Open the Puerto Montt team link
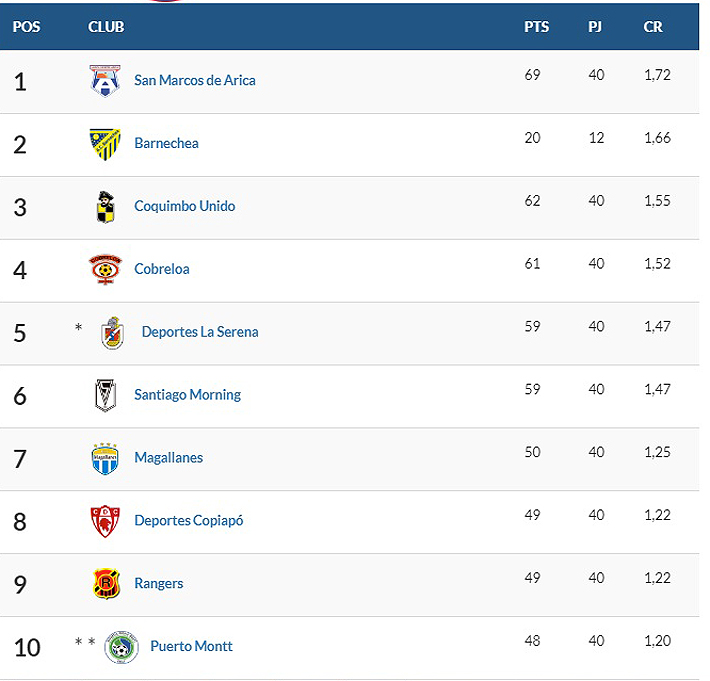This screenshot has height=681, width=710. [191, 646]
